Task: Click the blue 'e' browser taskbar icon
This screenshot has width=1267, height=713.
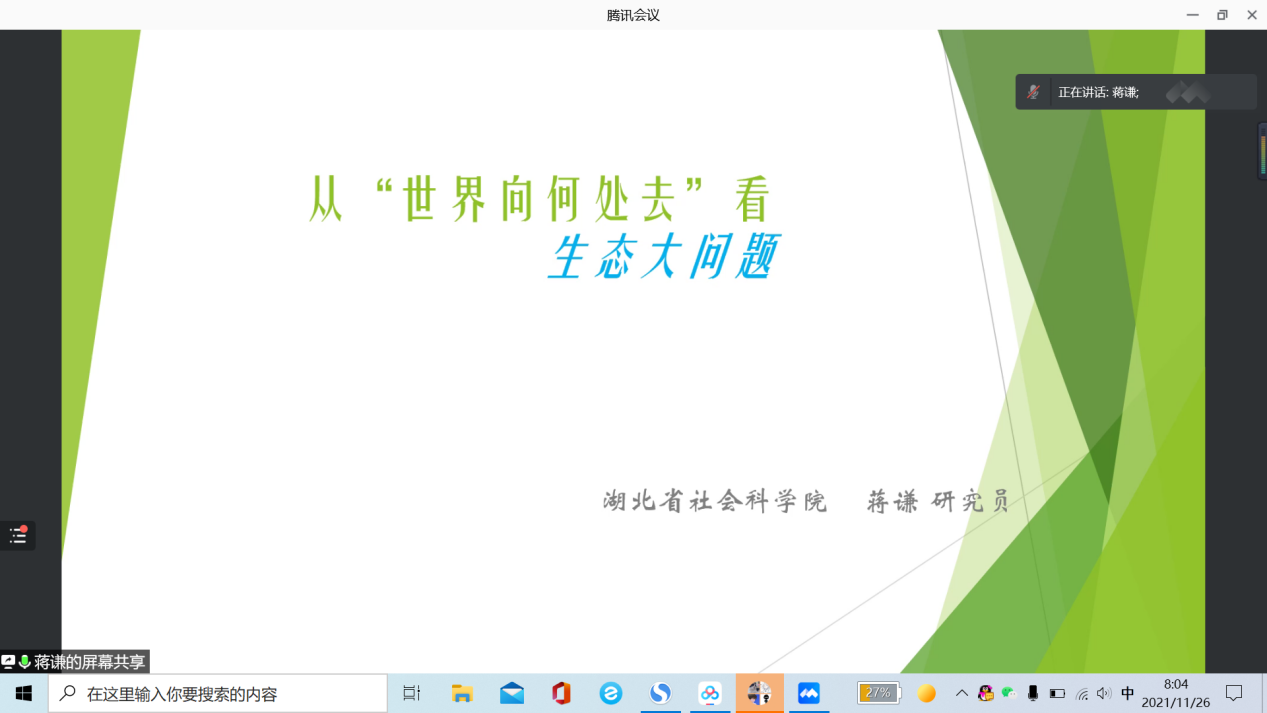Action: click(611, 693)
